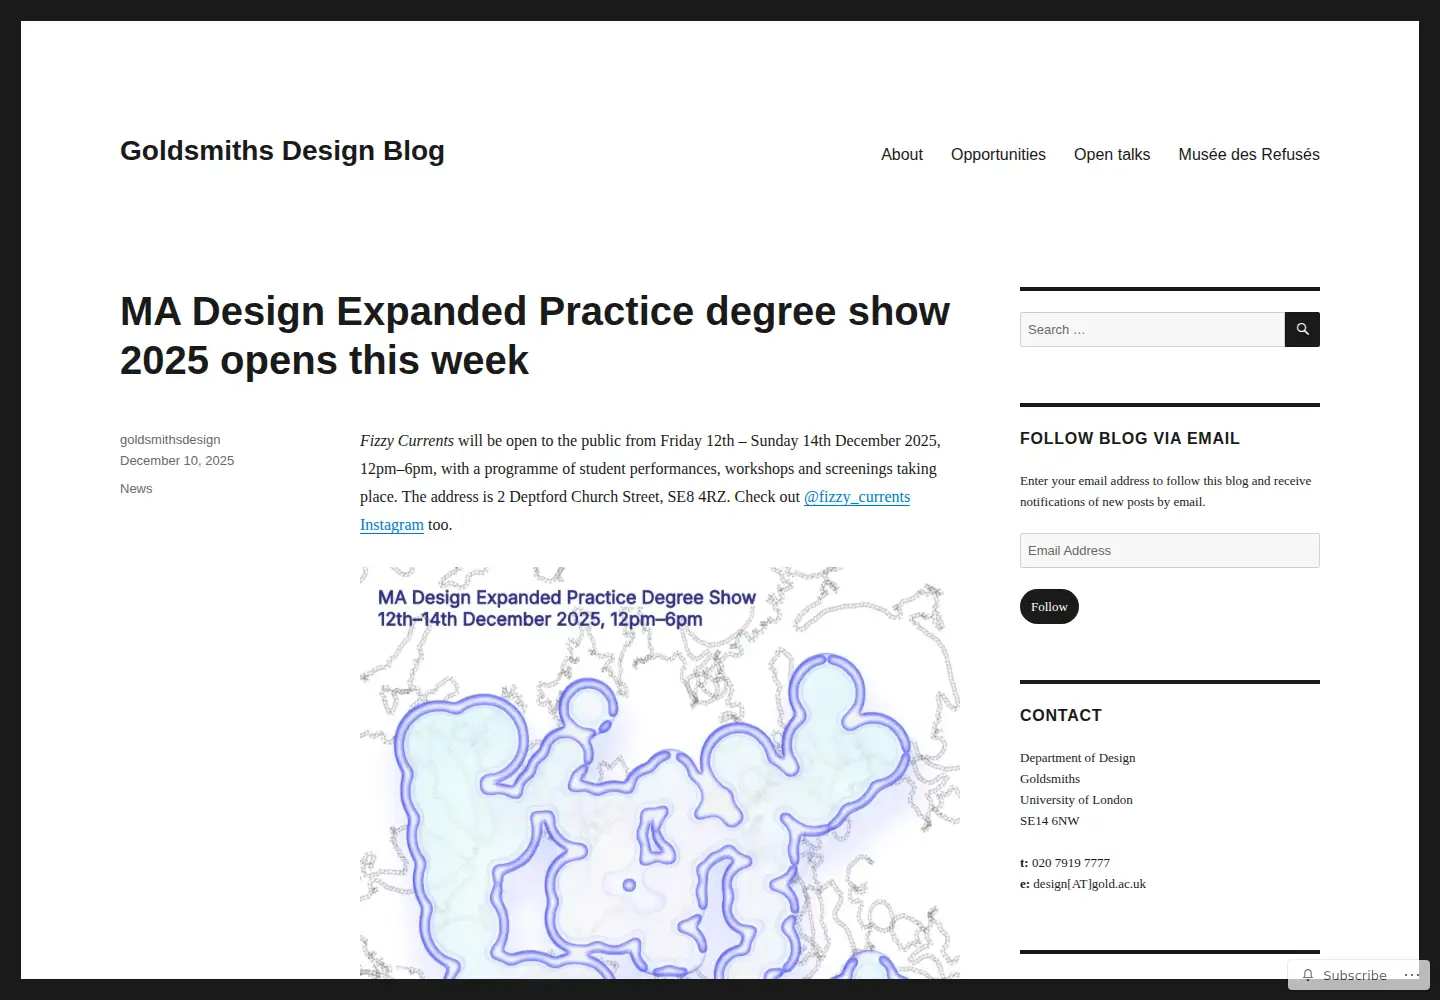Viewport: 1440px width, 1000px height.
Task: Open the News category link
Action: tap(136, 488)
